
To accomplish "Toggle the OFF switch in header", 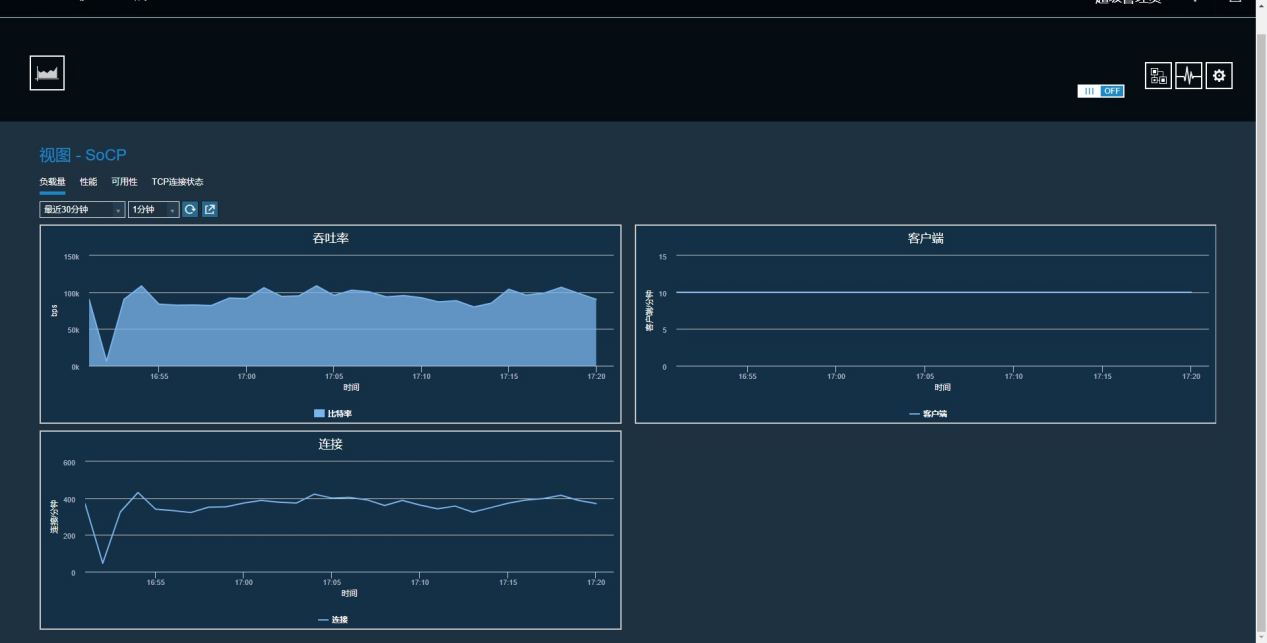I will coord(1100,91).
